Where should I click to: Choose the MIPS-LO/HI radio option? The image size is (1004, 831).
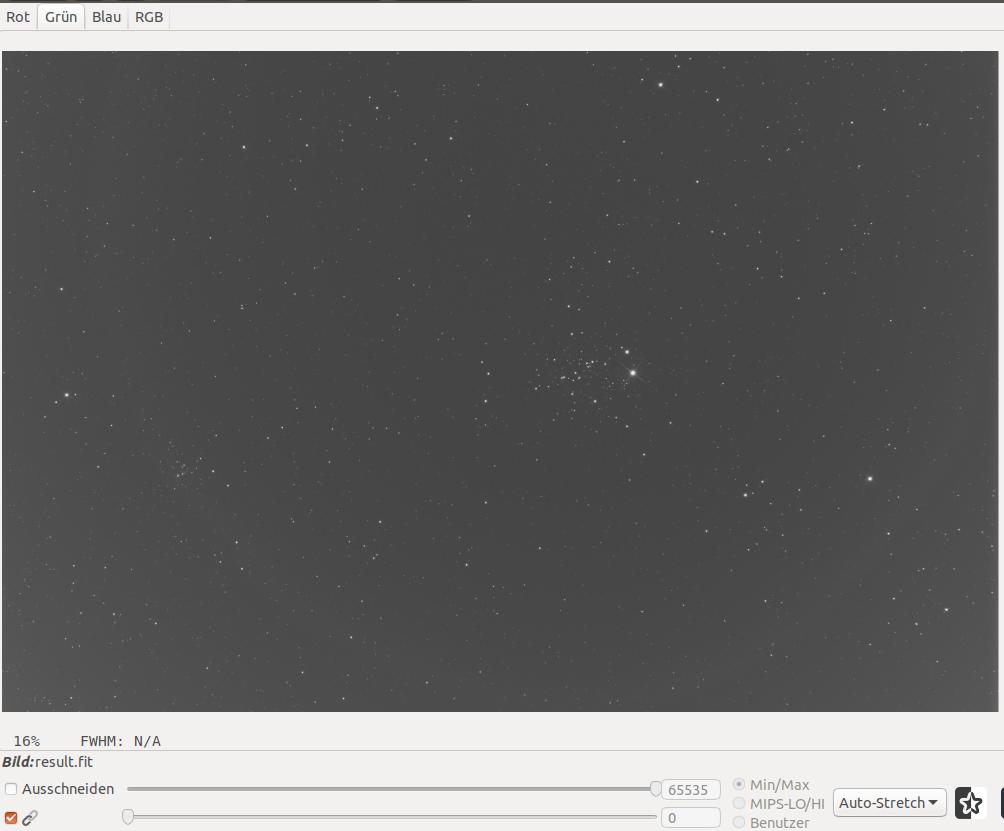[739, 803]
